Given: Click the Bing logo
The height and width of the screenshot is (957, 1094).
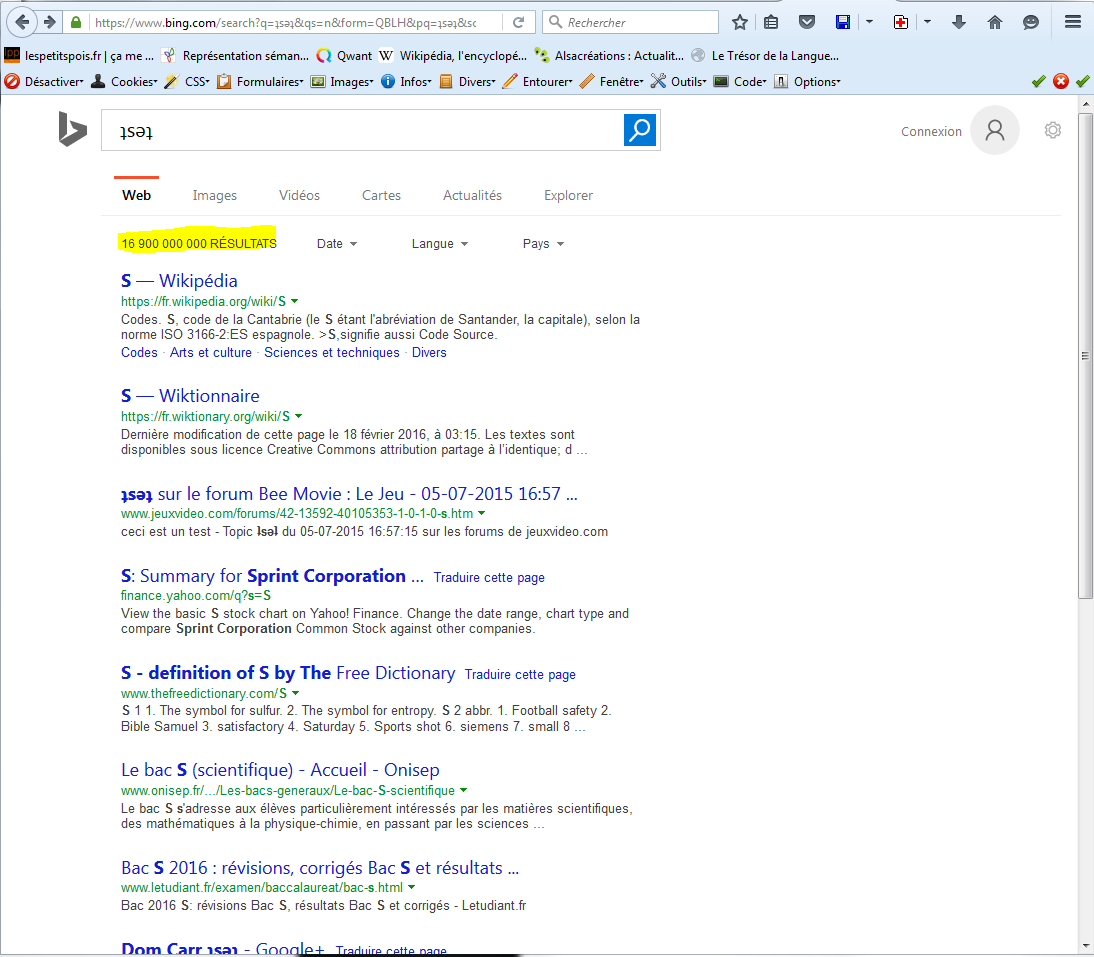Looking at the screenshot, I should click(x=72, y=130).
